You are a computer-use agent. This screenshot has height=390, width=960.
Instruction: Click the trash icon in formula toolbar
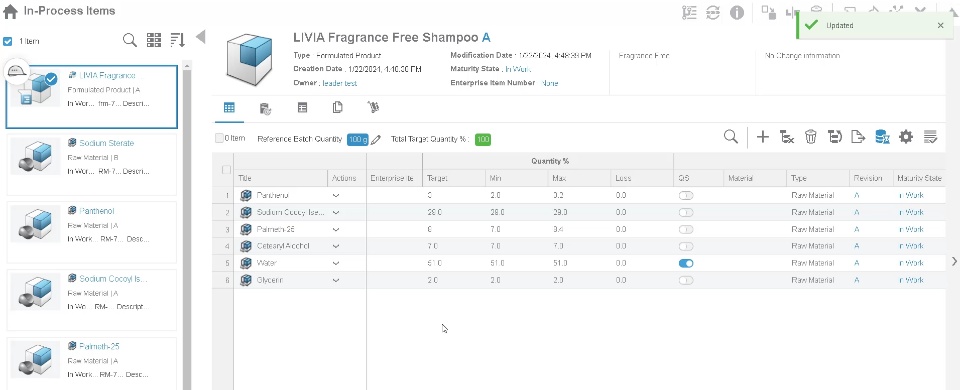(811, 137)
